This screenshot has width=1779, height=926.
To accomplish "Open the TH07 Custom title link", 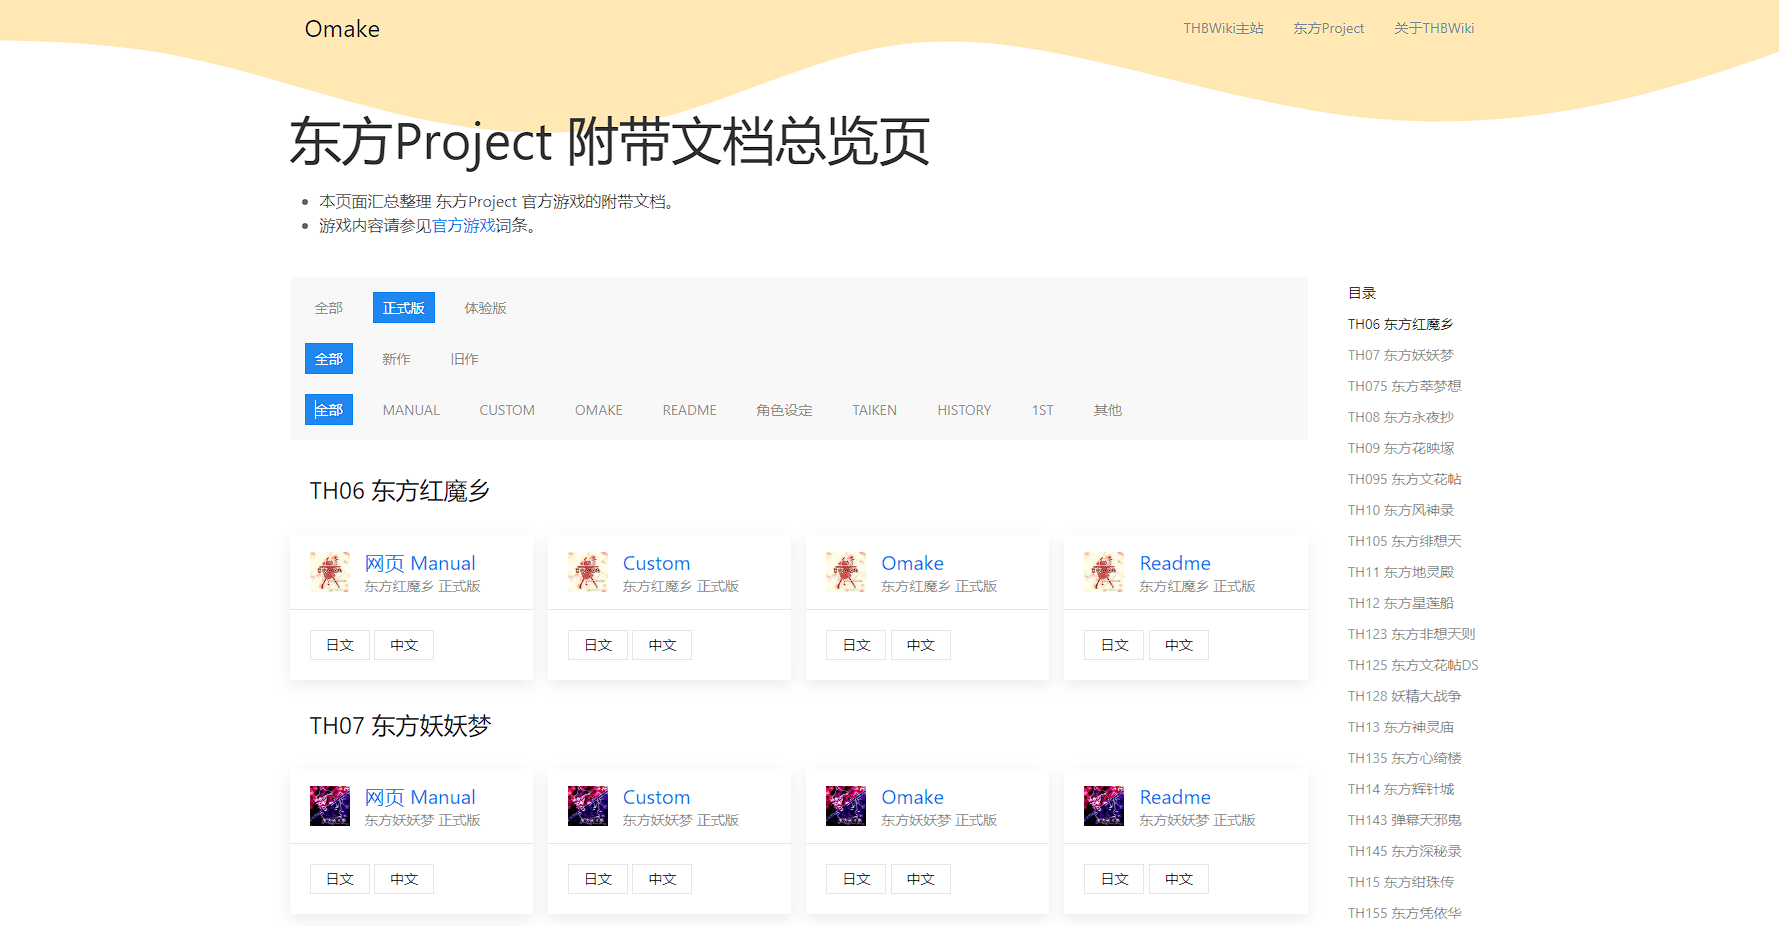I will (x=657, y=797).
